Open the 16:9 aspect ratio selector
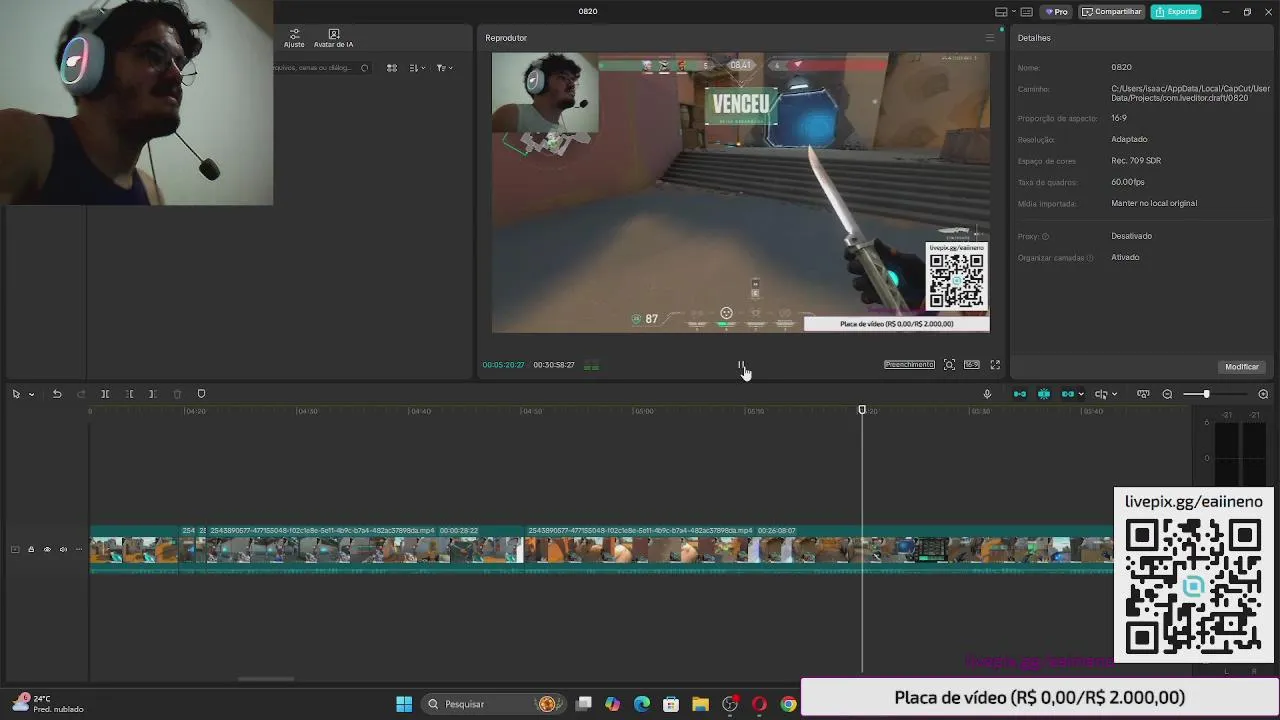 click(x=972, y=365)
